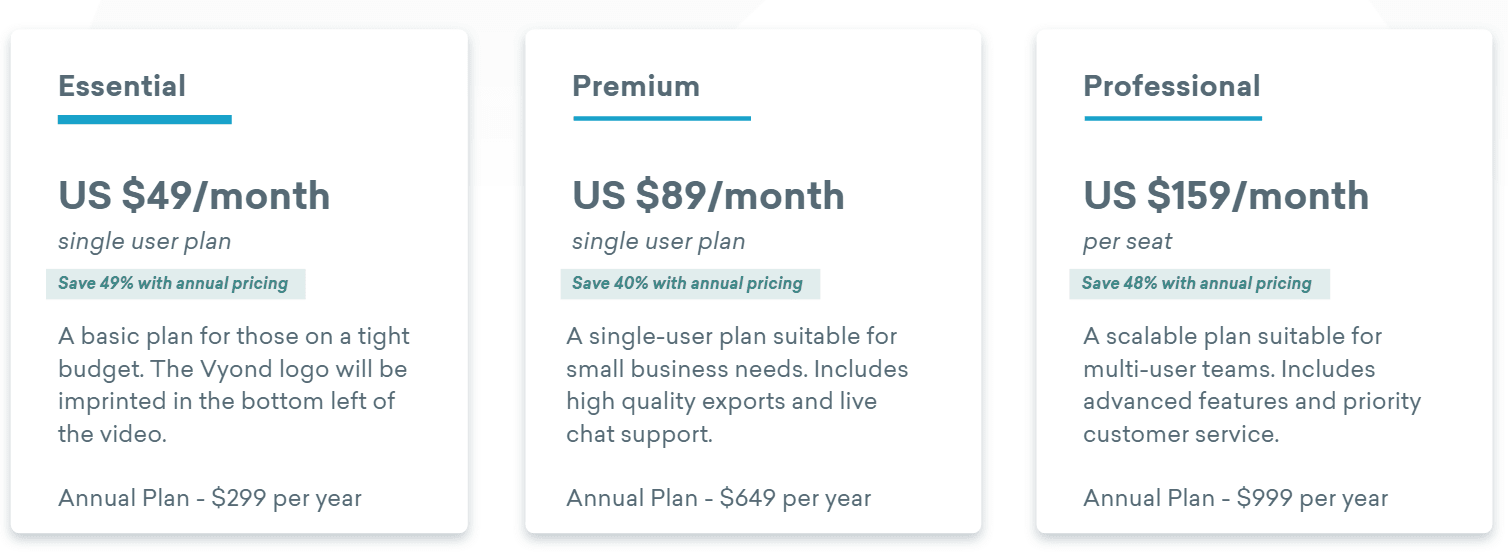Click the Essential plan heading
Image resolution: width=1508 pixels, height=552 pixels.
(x=122, y=86)
